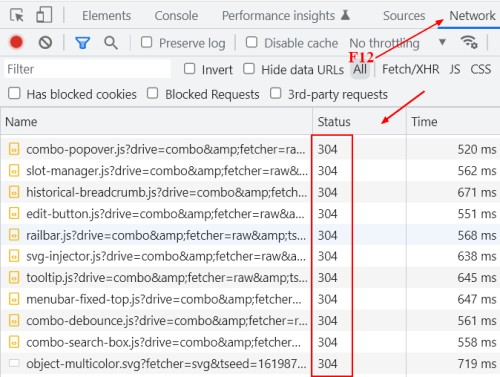Image resolution: width=500 pixels, height=377 pixels.
Task: Select the tooltip.js request
Action: click(250, 278)
